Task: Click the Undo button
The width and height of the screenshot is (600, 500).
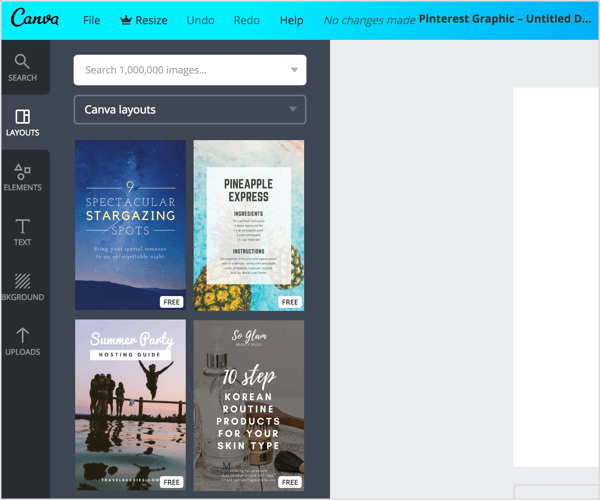Action: (x=200, y=20)
